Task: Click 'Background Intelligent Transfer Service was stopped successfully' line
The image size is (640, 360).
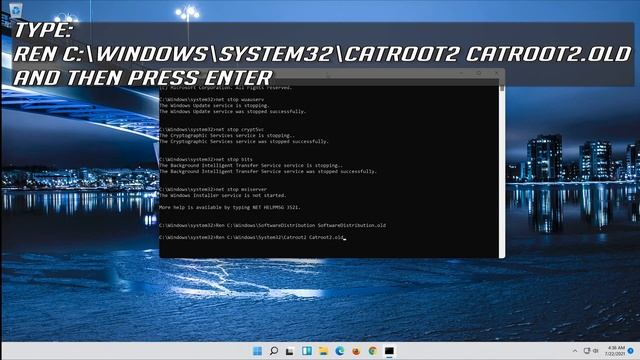Action: 267,171
